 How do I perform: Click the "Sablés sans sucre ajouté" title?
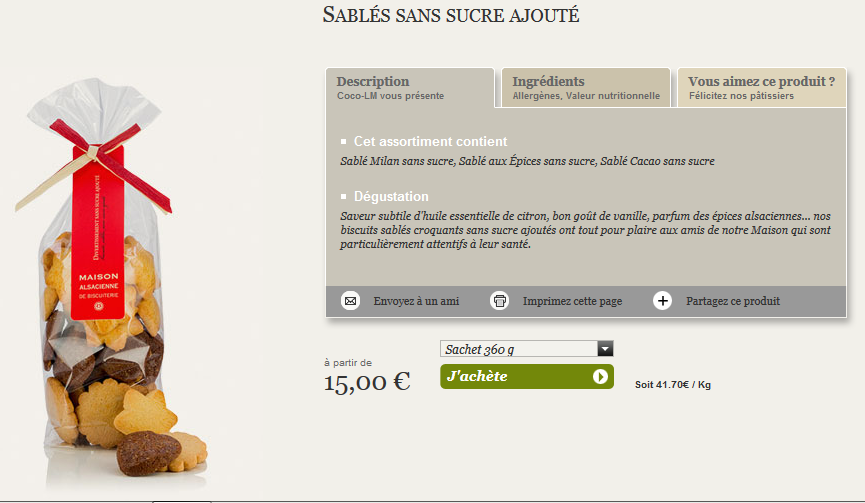click(x=451, y=16)
